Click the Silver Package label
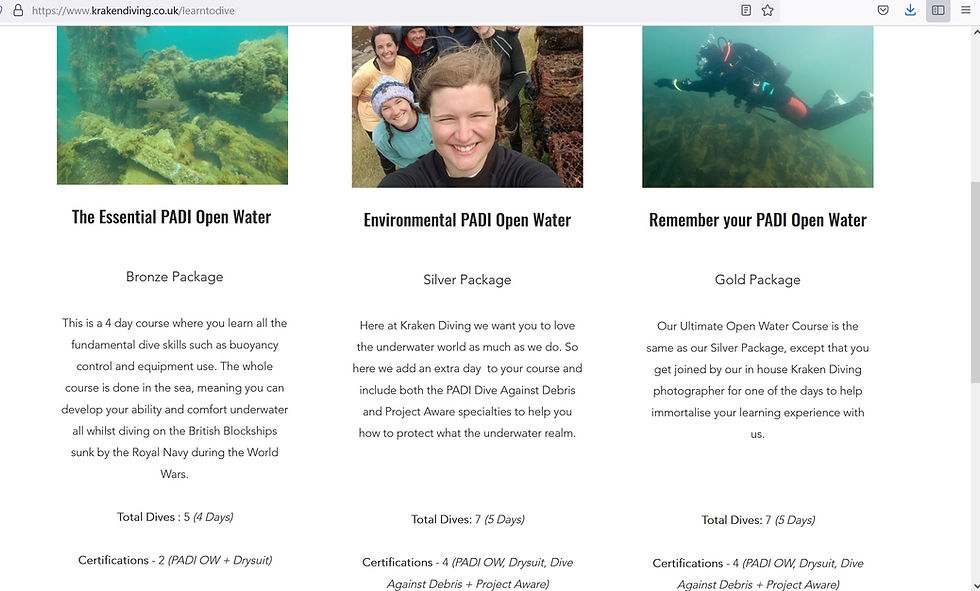Screen dimensions: 980x591 point(467,280)
